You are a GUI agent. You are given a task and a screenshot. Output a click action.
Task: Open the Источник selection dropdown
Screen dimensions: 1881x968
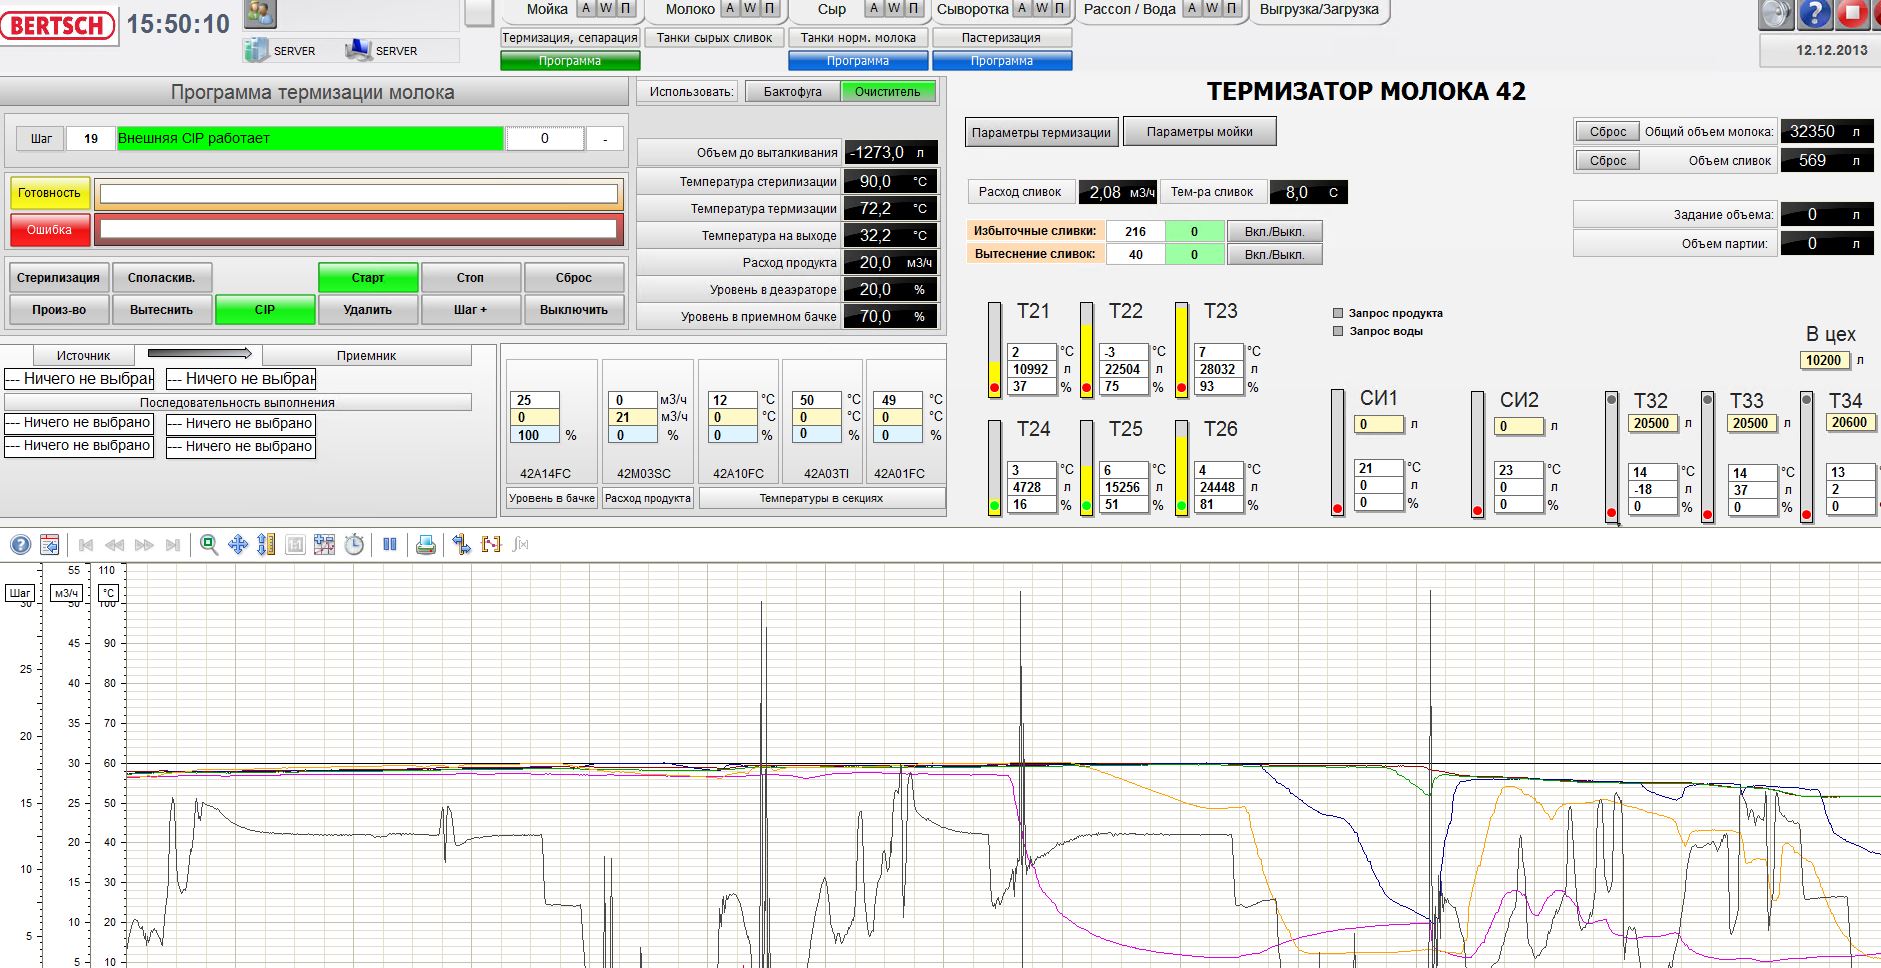(79, 379)
